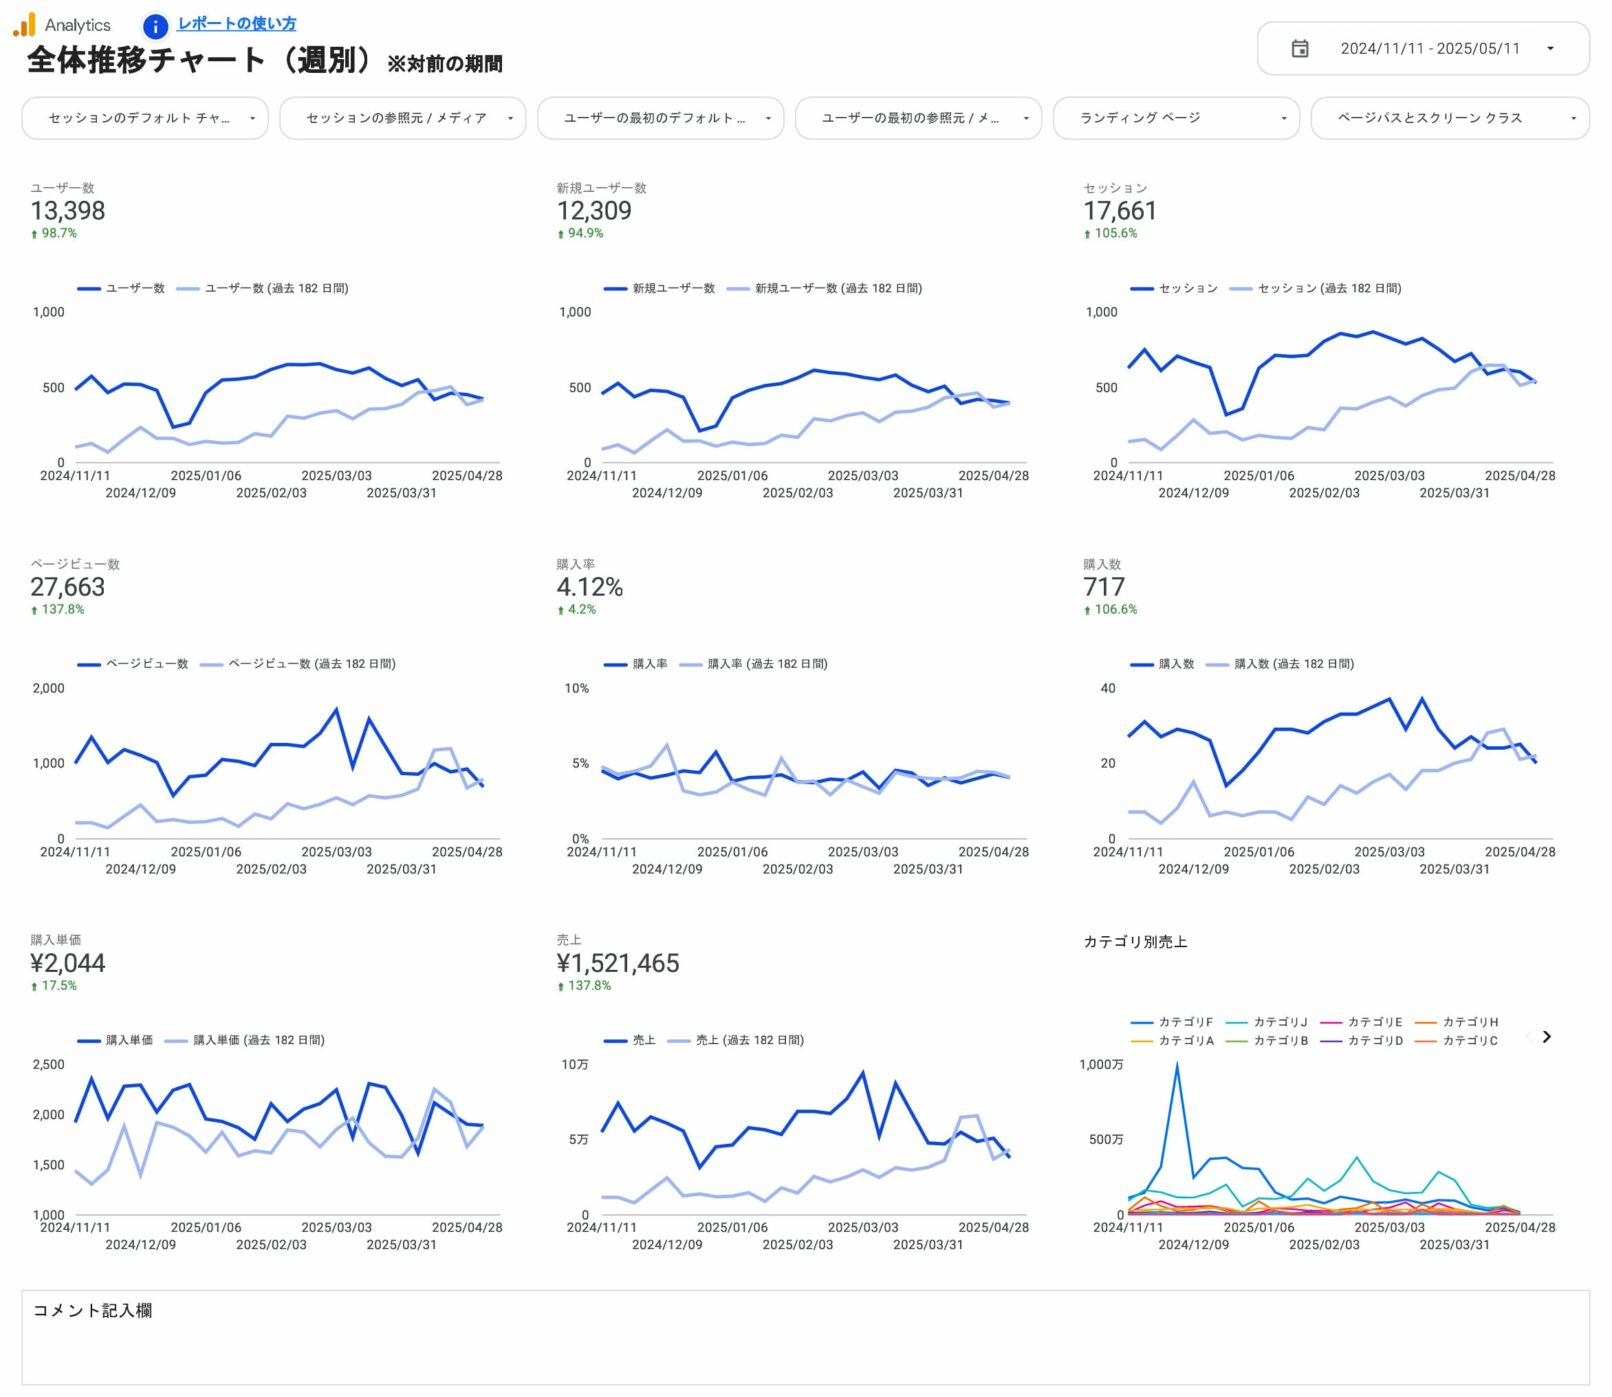The width and height of the screenshot is (1612, 1397).
Task: Click the calendar icon in date picker
Action: click(x=1299, y=49)
